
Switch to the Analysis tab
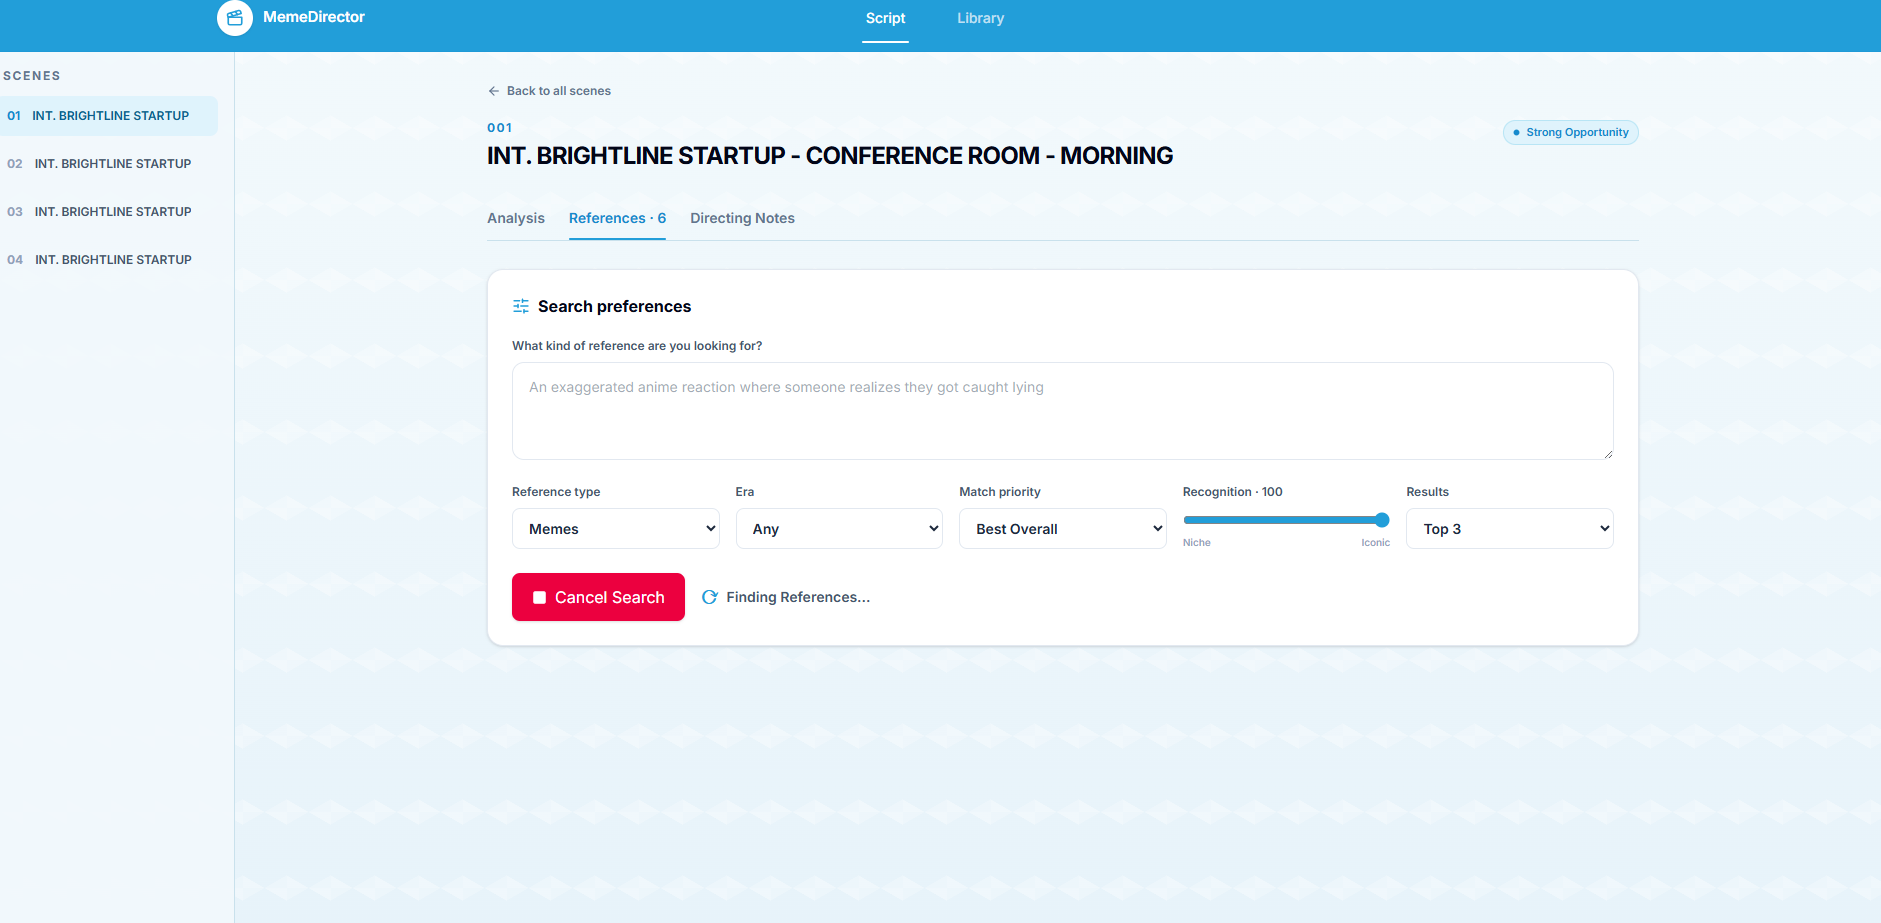[x=516, y=218]
